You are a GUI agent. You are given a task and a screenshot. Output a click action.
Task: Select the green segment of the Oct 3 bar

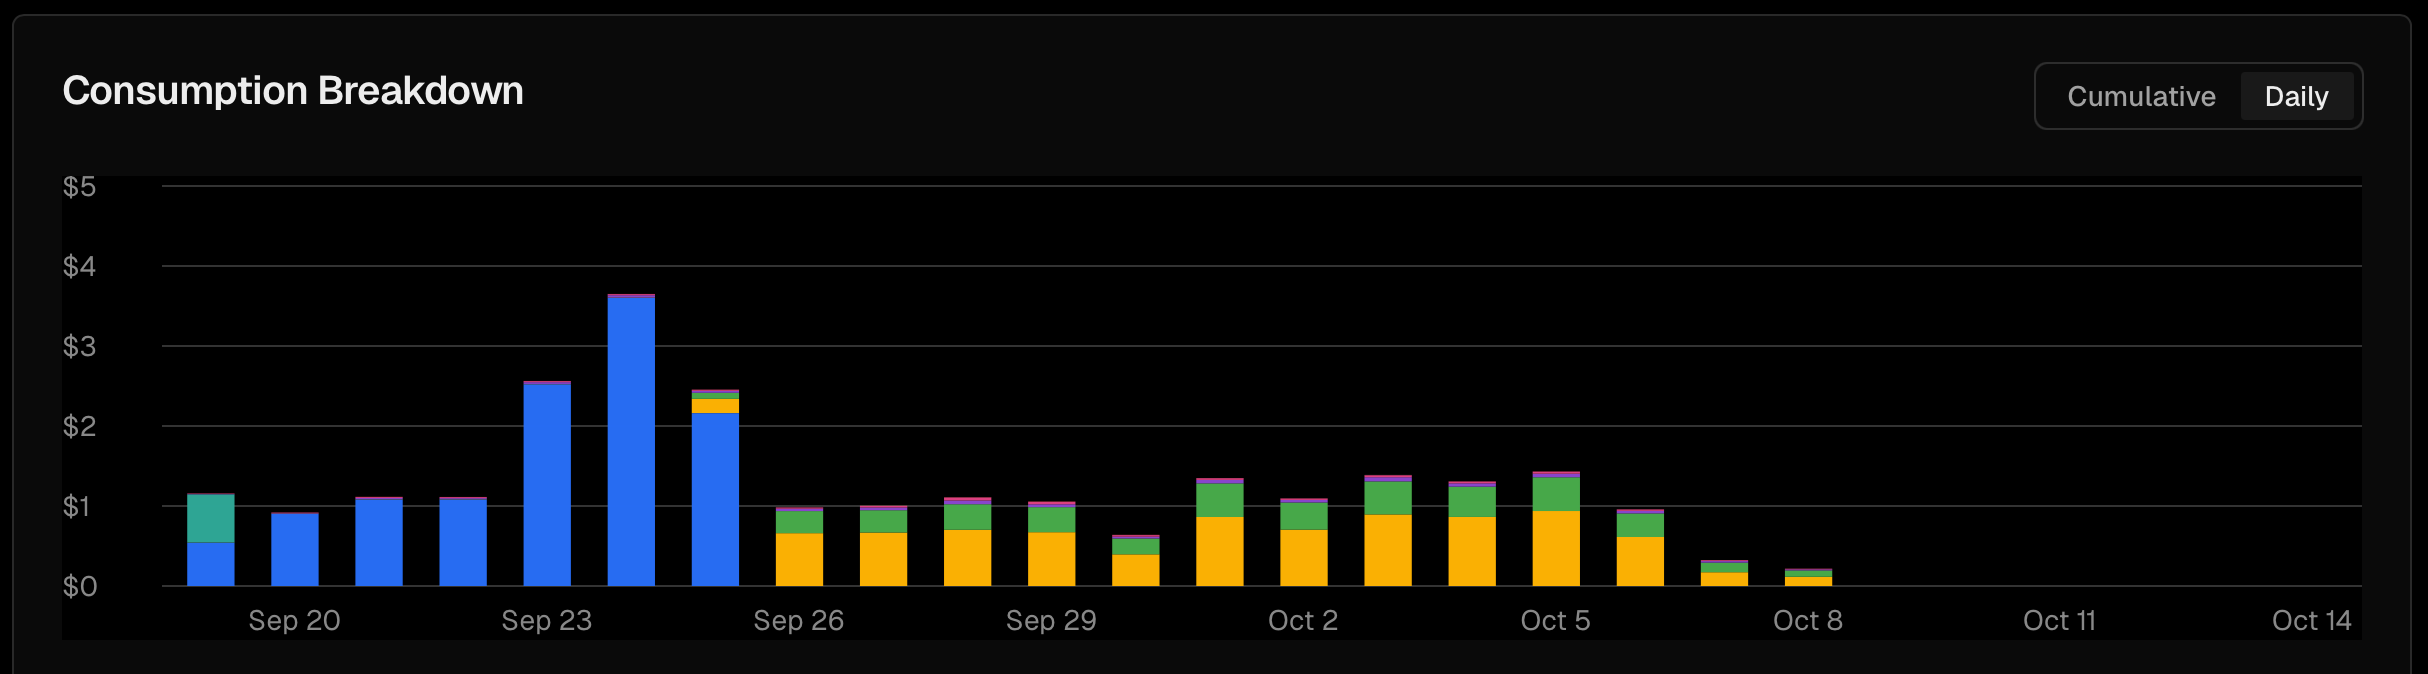pos(1388,498)
